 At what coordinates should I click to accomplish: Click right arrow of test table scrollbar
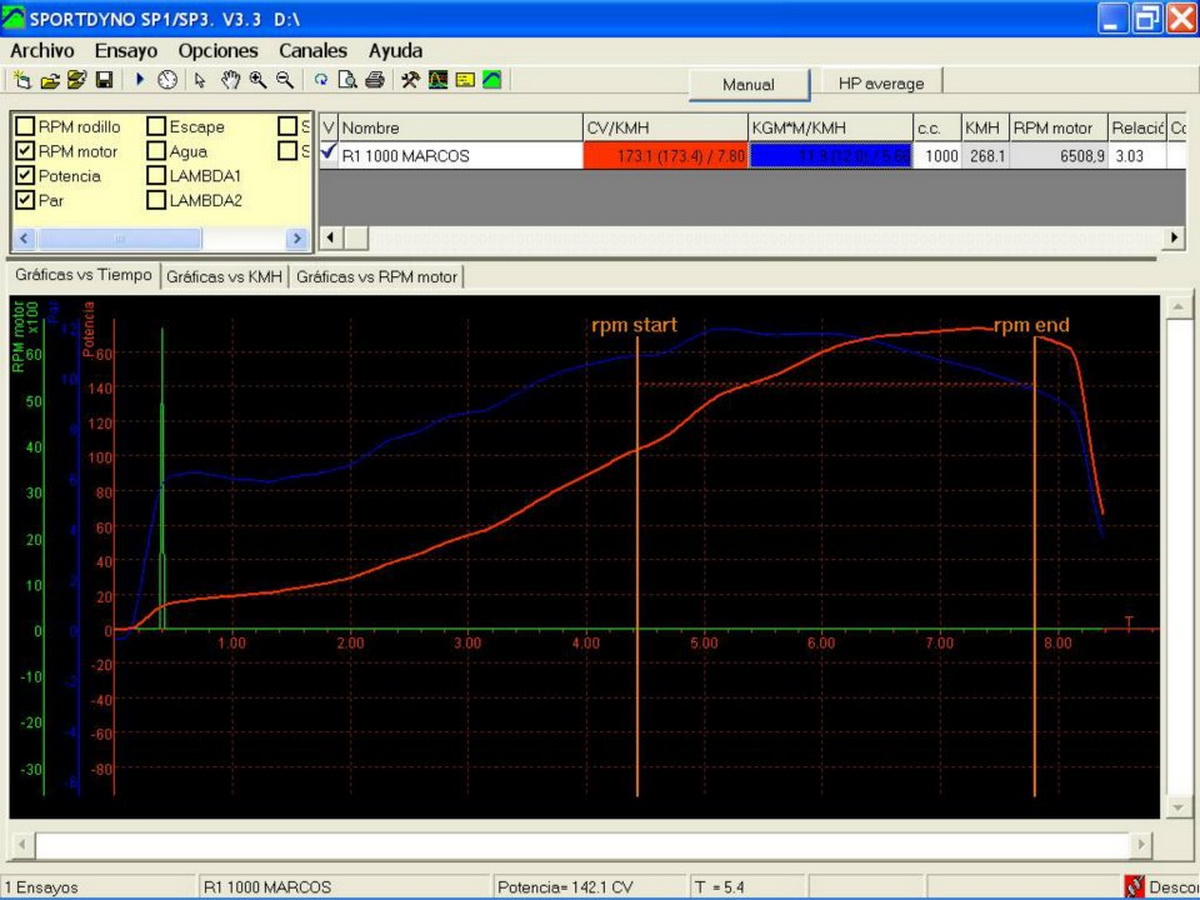click(1176, 238)
